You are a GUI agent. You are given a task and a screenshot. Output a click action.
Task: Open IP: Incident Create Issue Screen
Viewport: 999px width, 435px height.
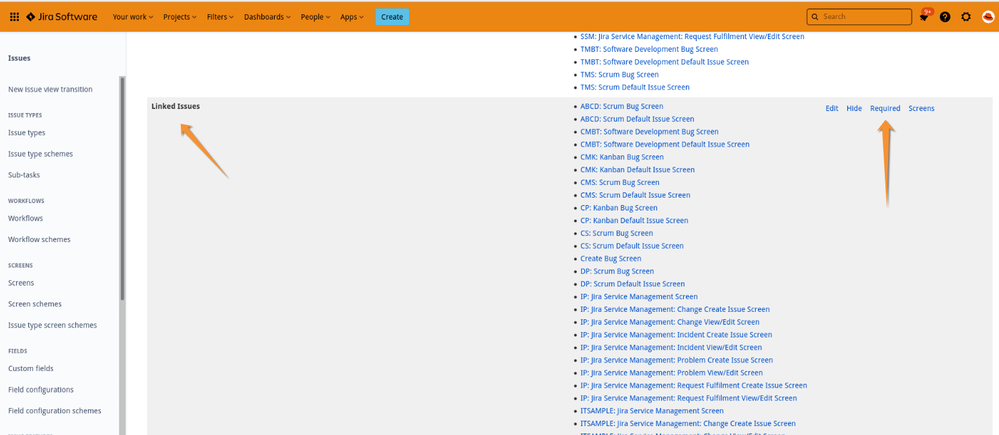click(676, 336)
